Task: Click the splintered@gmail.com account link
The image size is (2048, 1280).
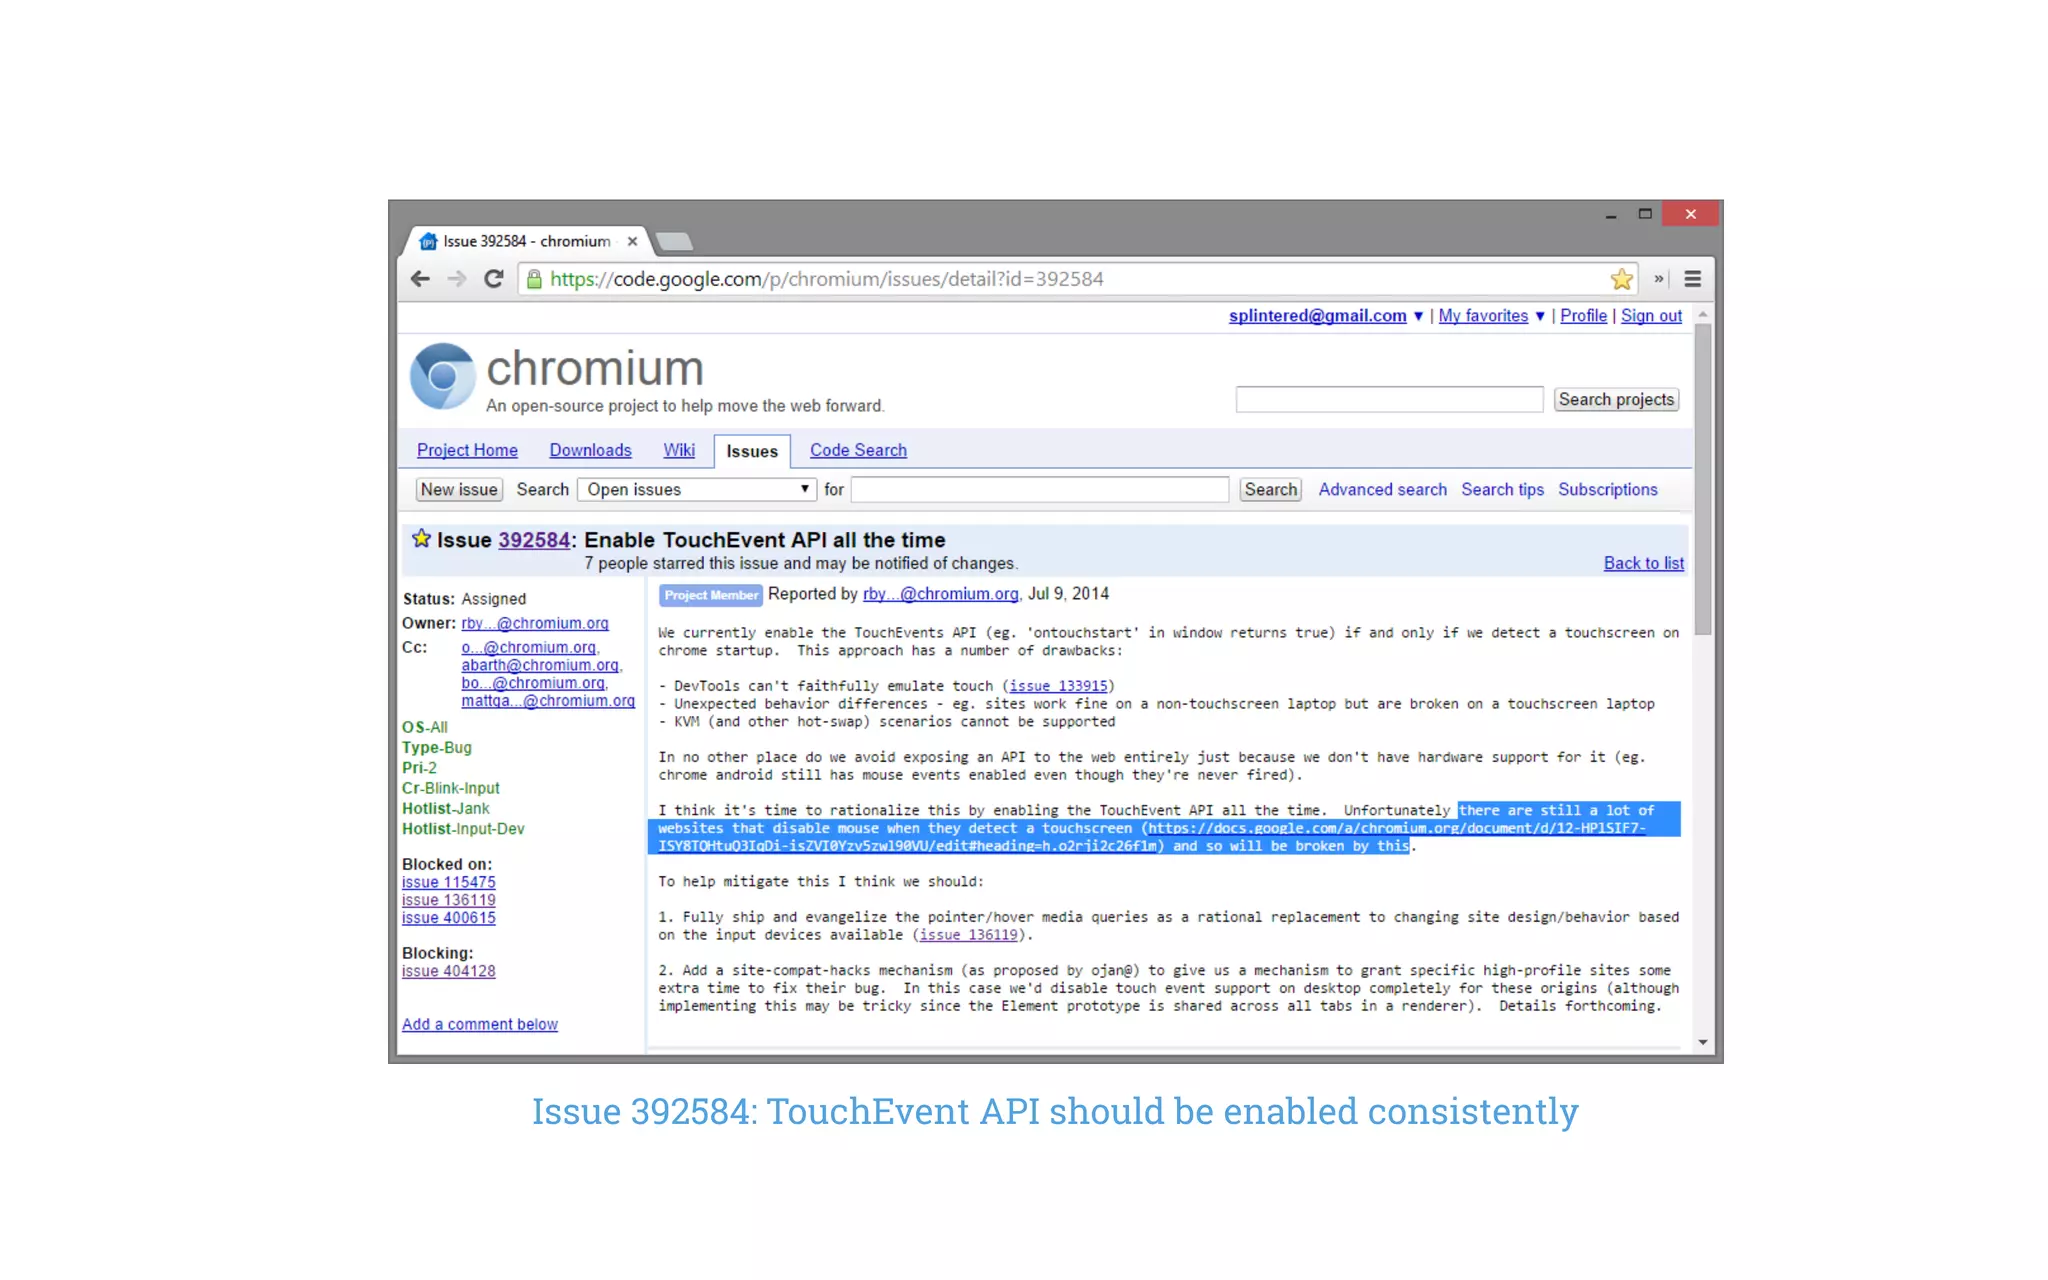Action: (1317, 316)
